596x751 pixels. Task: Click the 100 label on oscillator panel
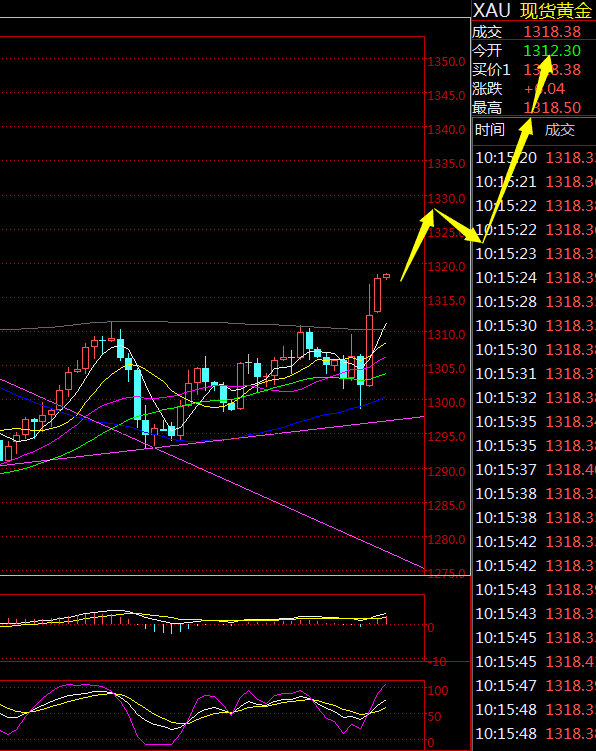(x=438, y=690)
